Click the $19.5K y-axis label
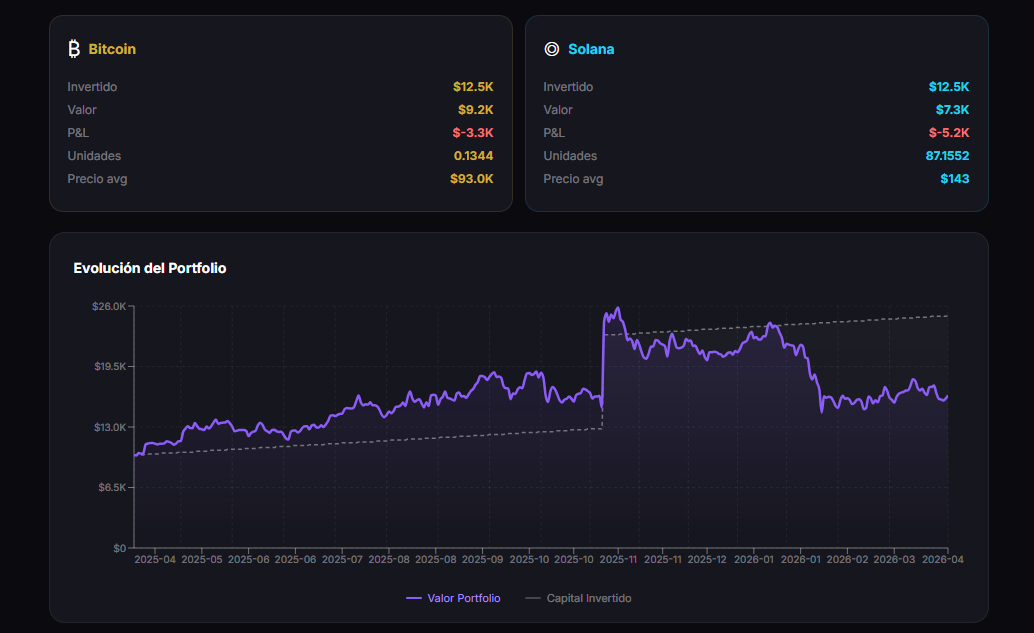Image resolution: width=1034 pixels, height=633 pixels. 109,366
